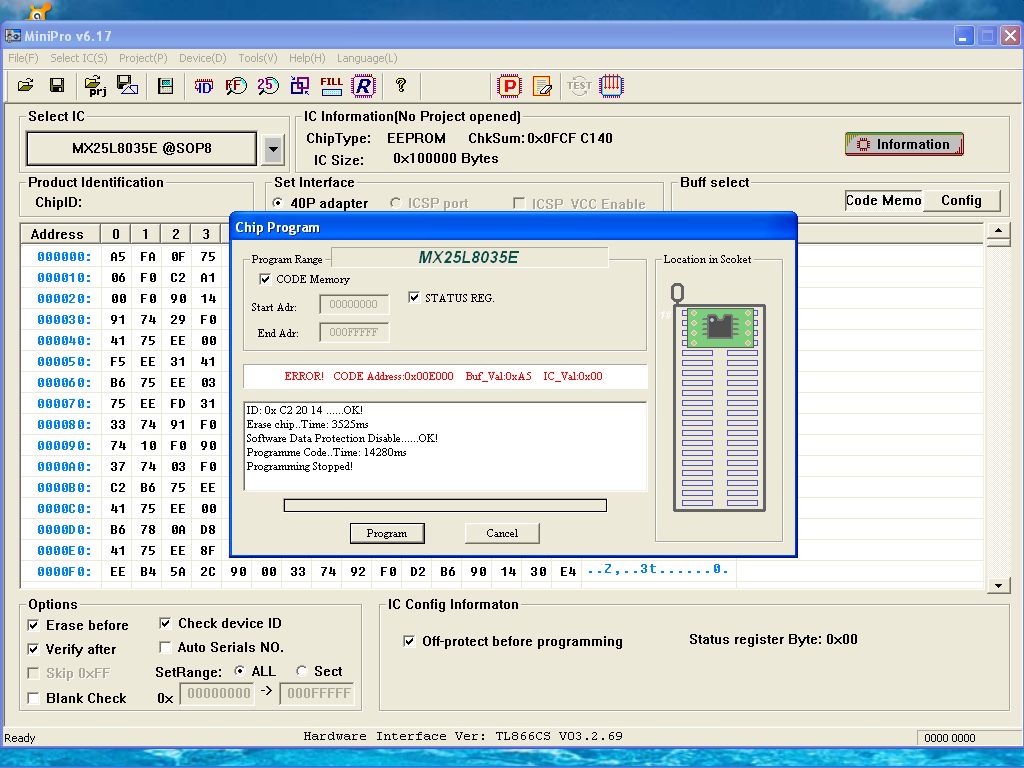The height and width of the screenshot is (768, 1024).
Task: Read chip ID with the ID chip icon
Action: click(203, 86)
